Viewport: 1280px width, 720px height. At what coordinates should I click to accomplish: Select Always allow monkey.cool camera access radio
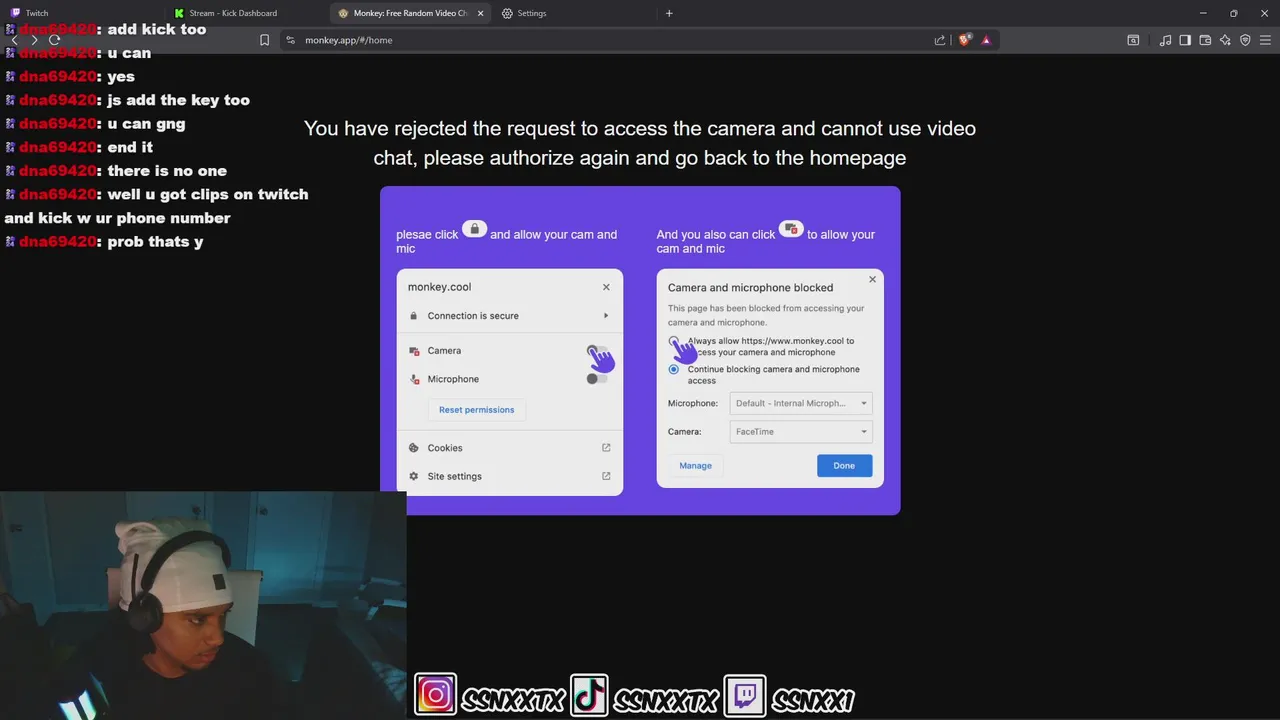674,341
